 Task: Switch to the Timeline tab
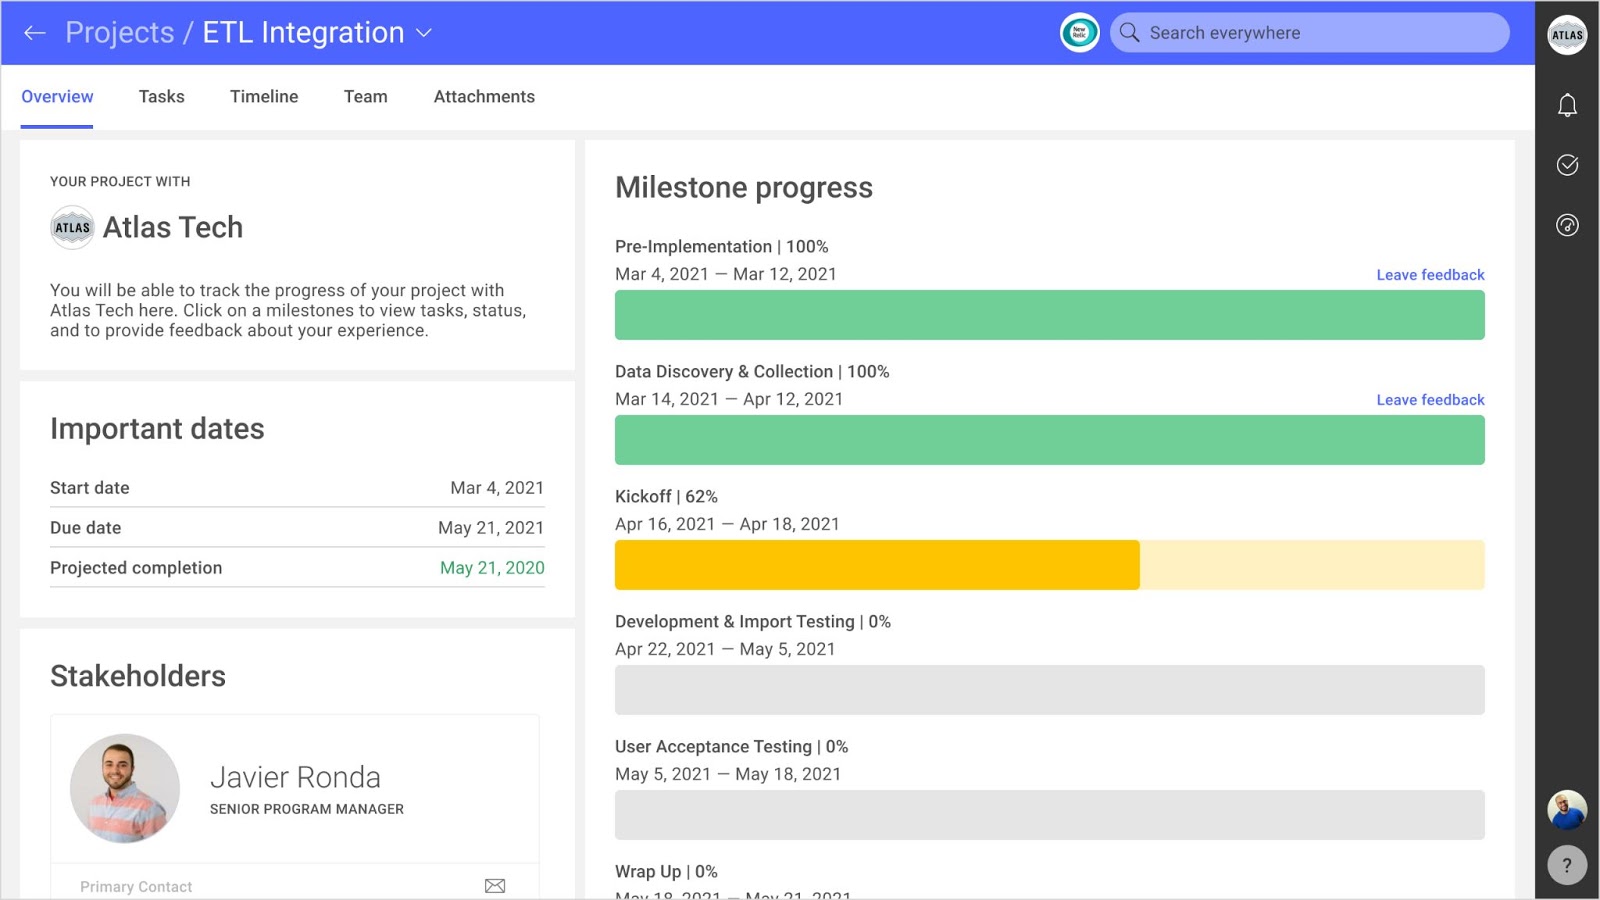click(264, 97)
